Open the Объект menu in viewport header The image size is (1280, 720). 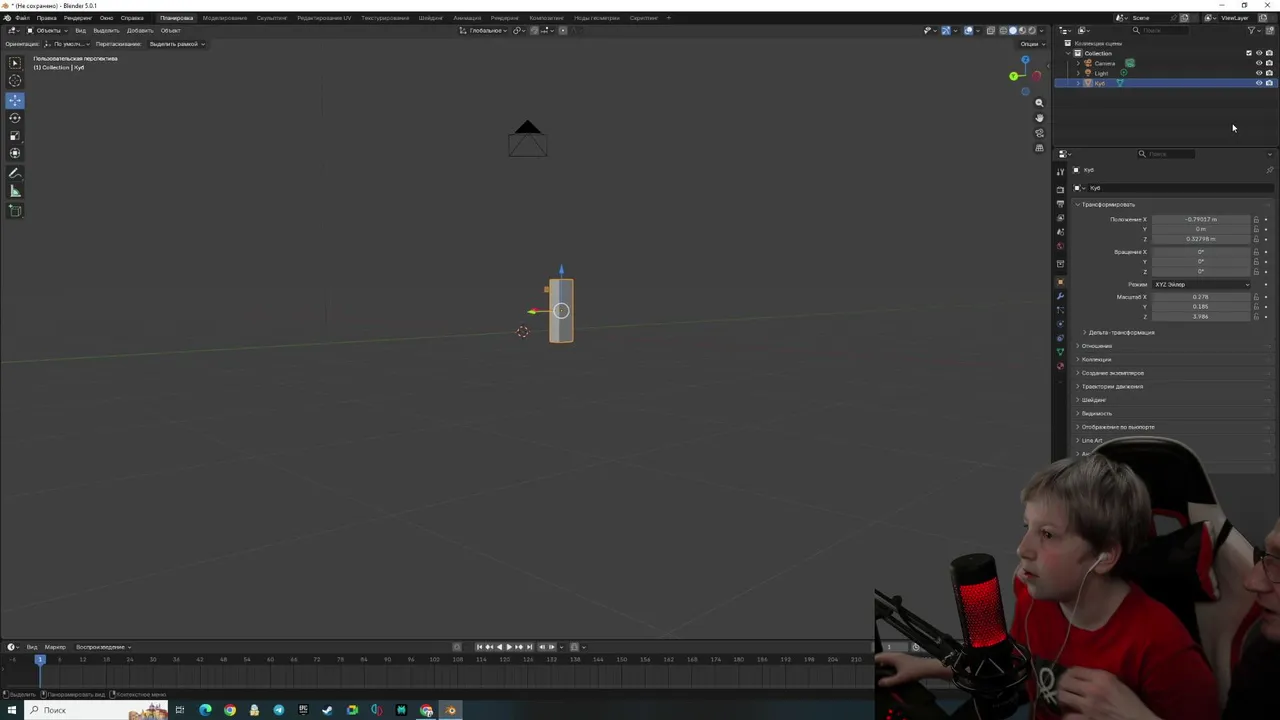click(170, 30)
